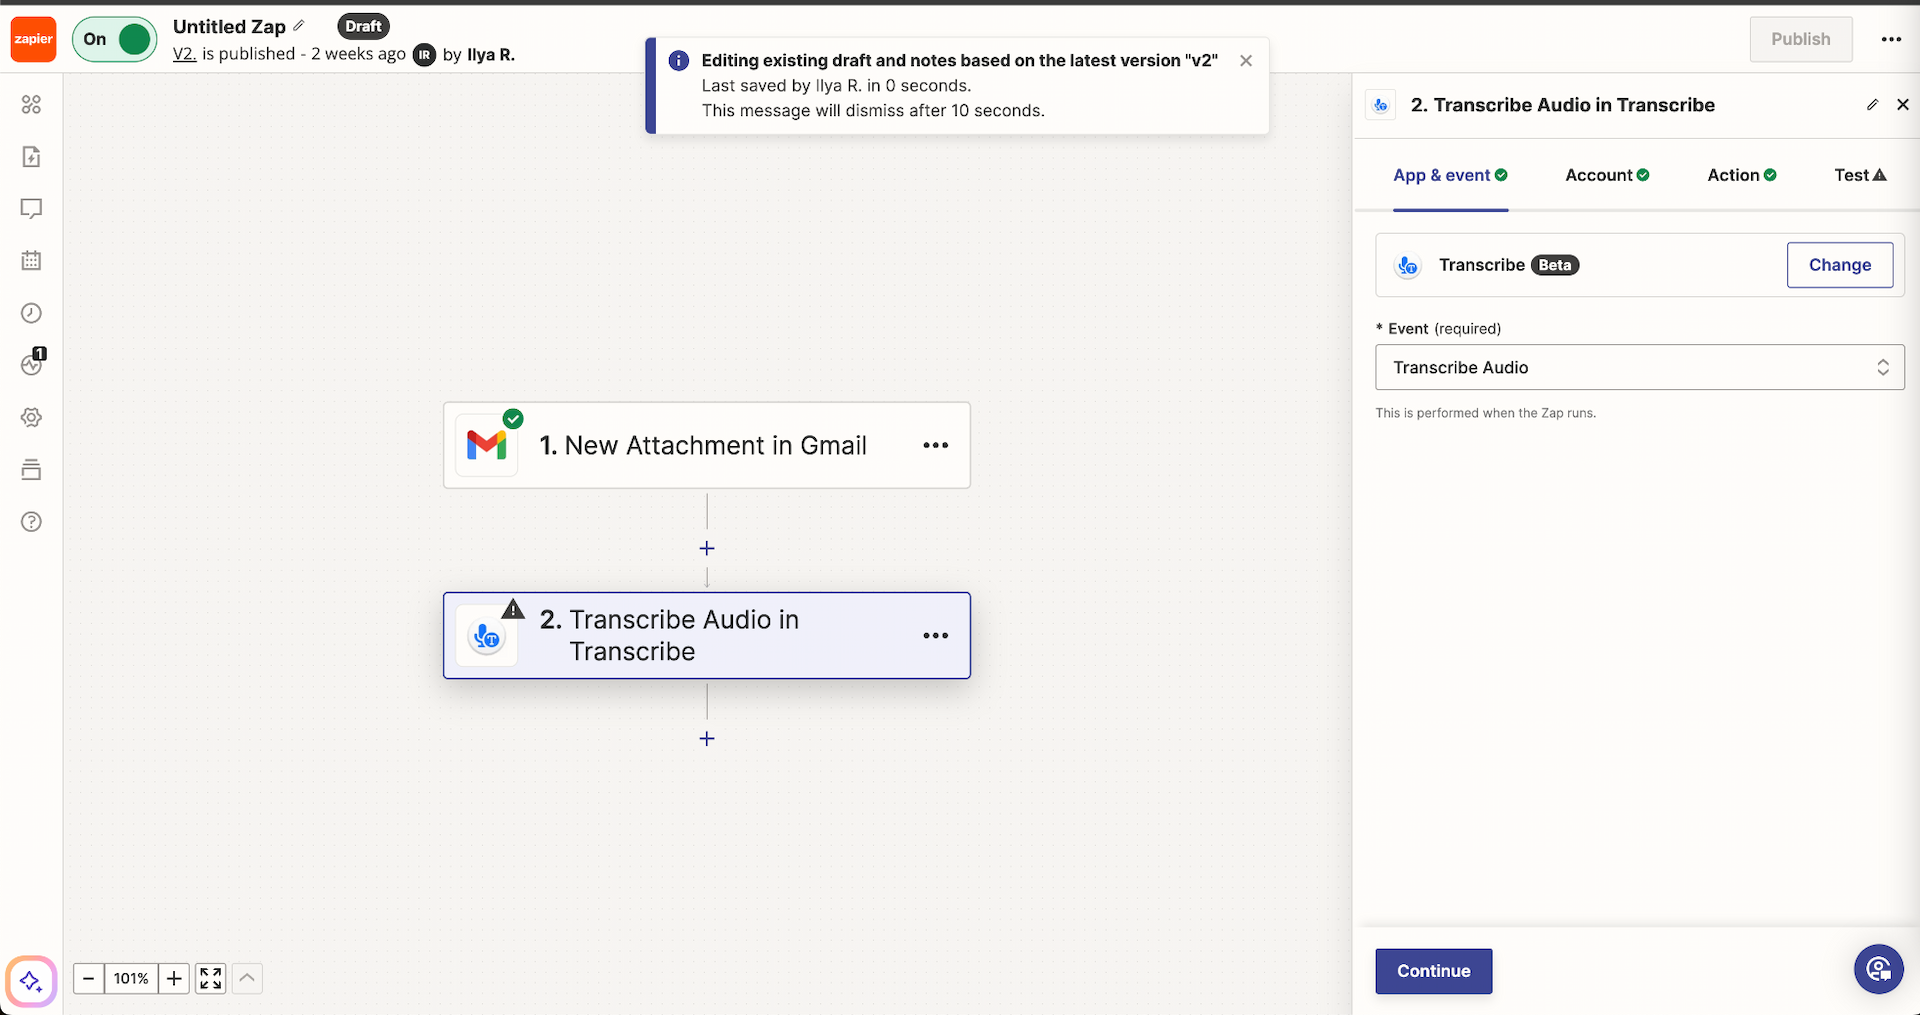Open the help question mark icon
The image size is (1920, 1015).
point(31,521)
